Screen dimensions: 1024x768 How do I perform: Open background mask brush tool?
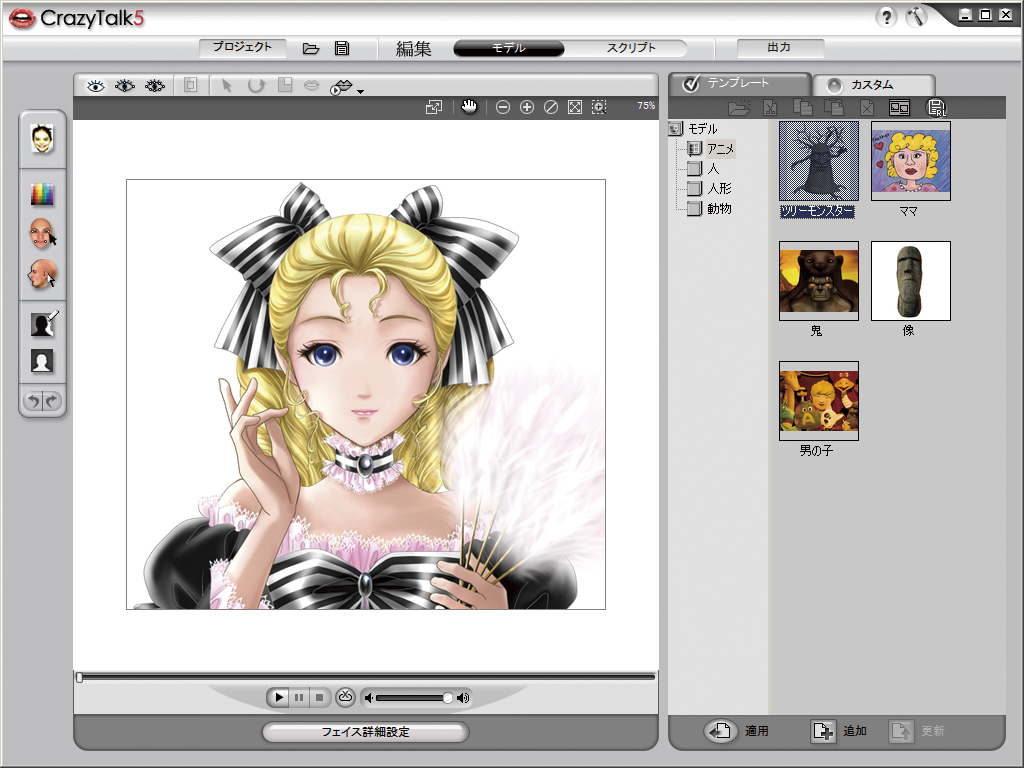click(43, 323)
